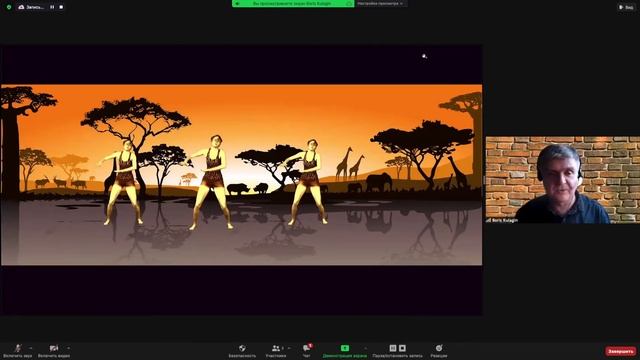Stop the recording in bottom toolbar
The width and height of the screenshot is (640, 360).
pyautogui.click(x=402, y=348)
